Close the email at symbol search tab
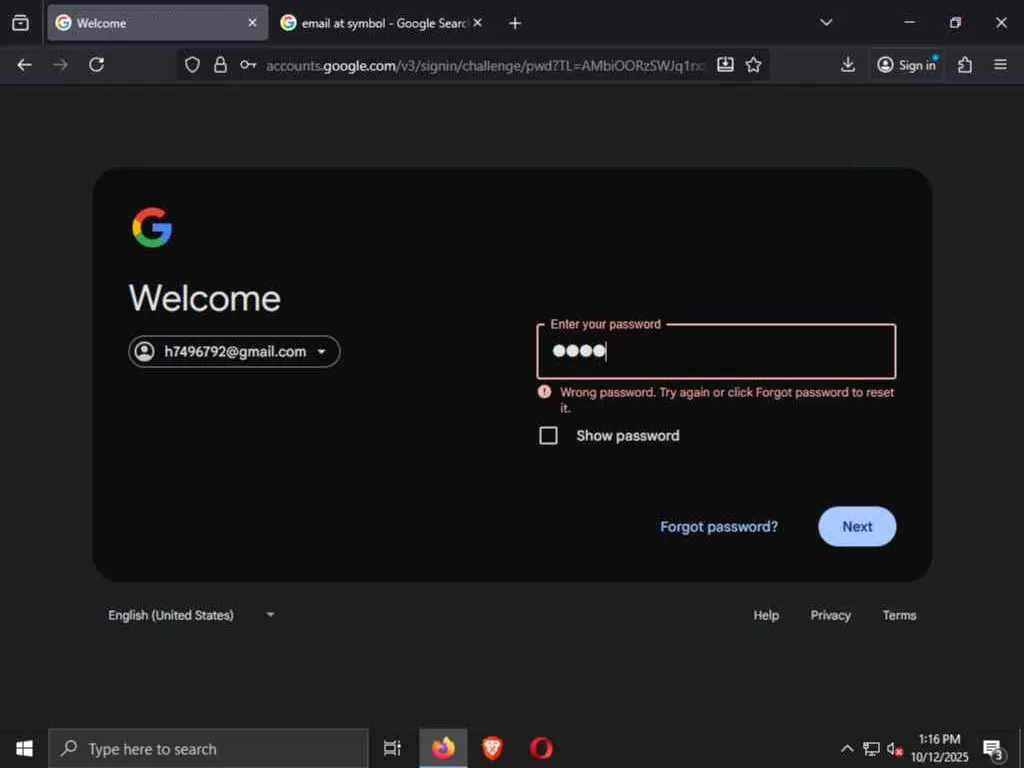This screenshot has width=1024, height=768. (477, 23)
